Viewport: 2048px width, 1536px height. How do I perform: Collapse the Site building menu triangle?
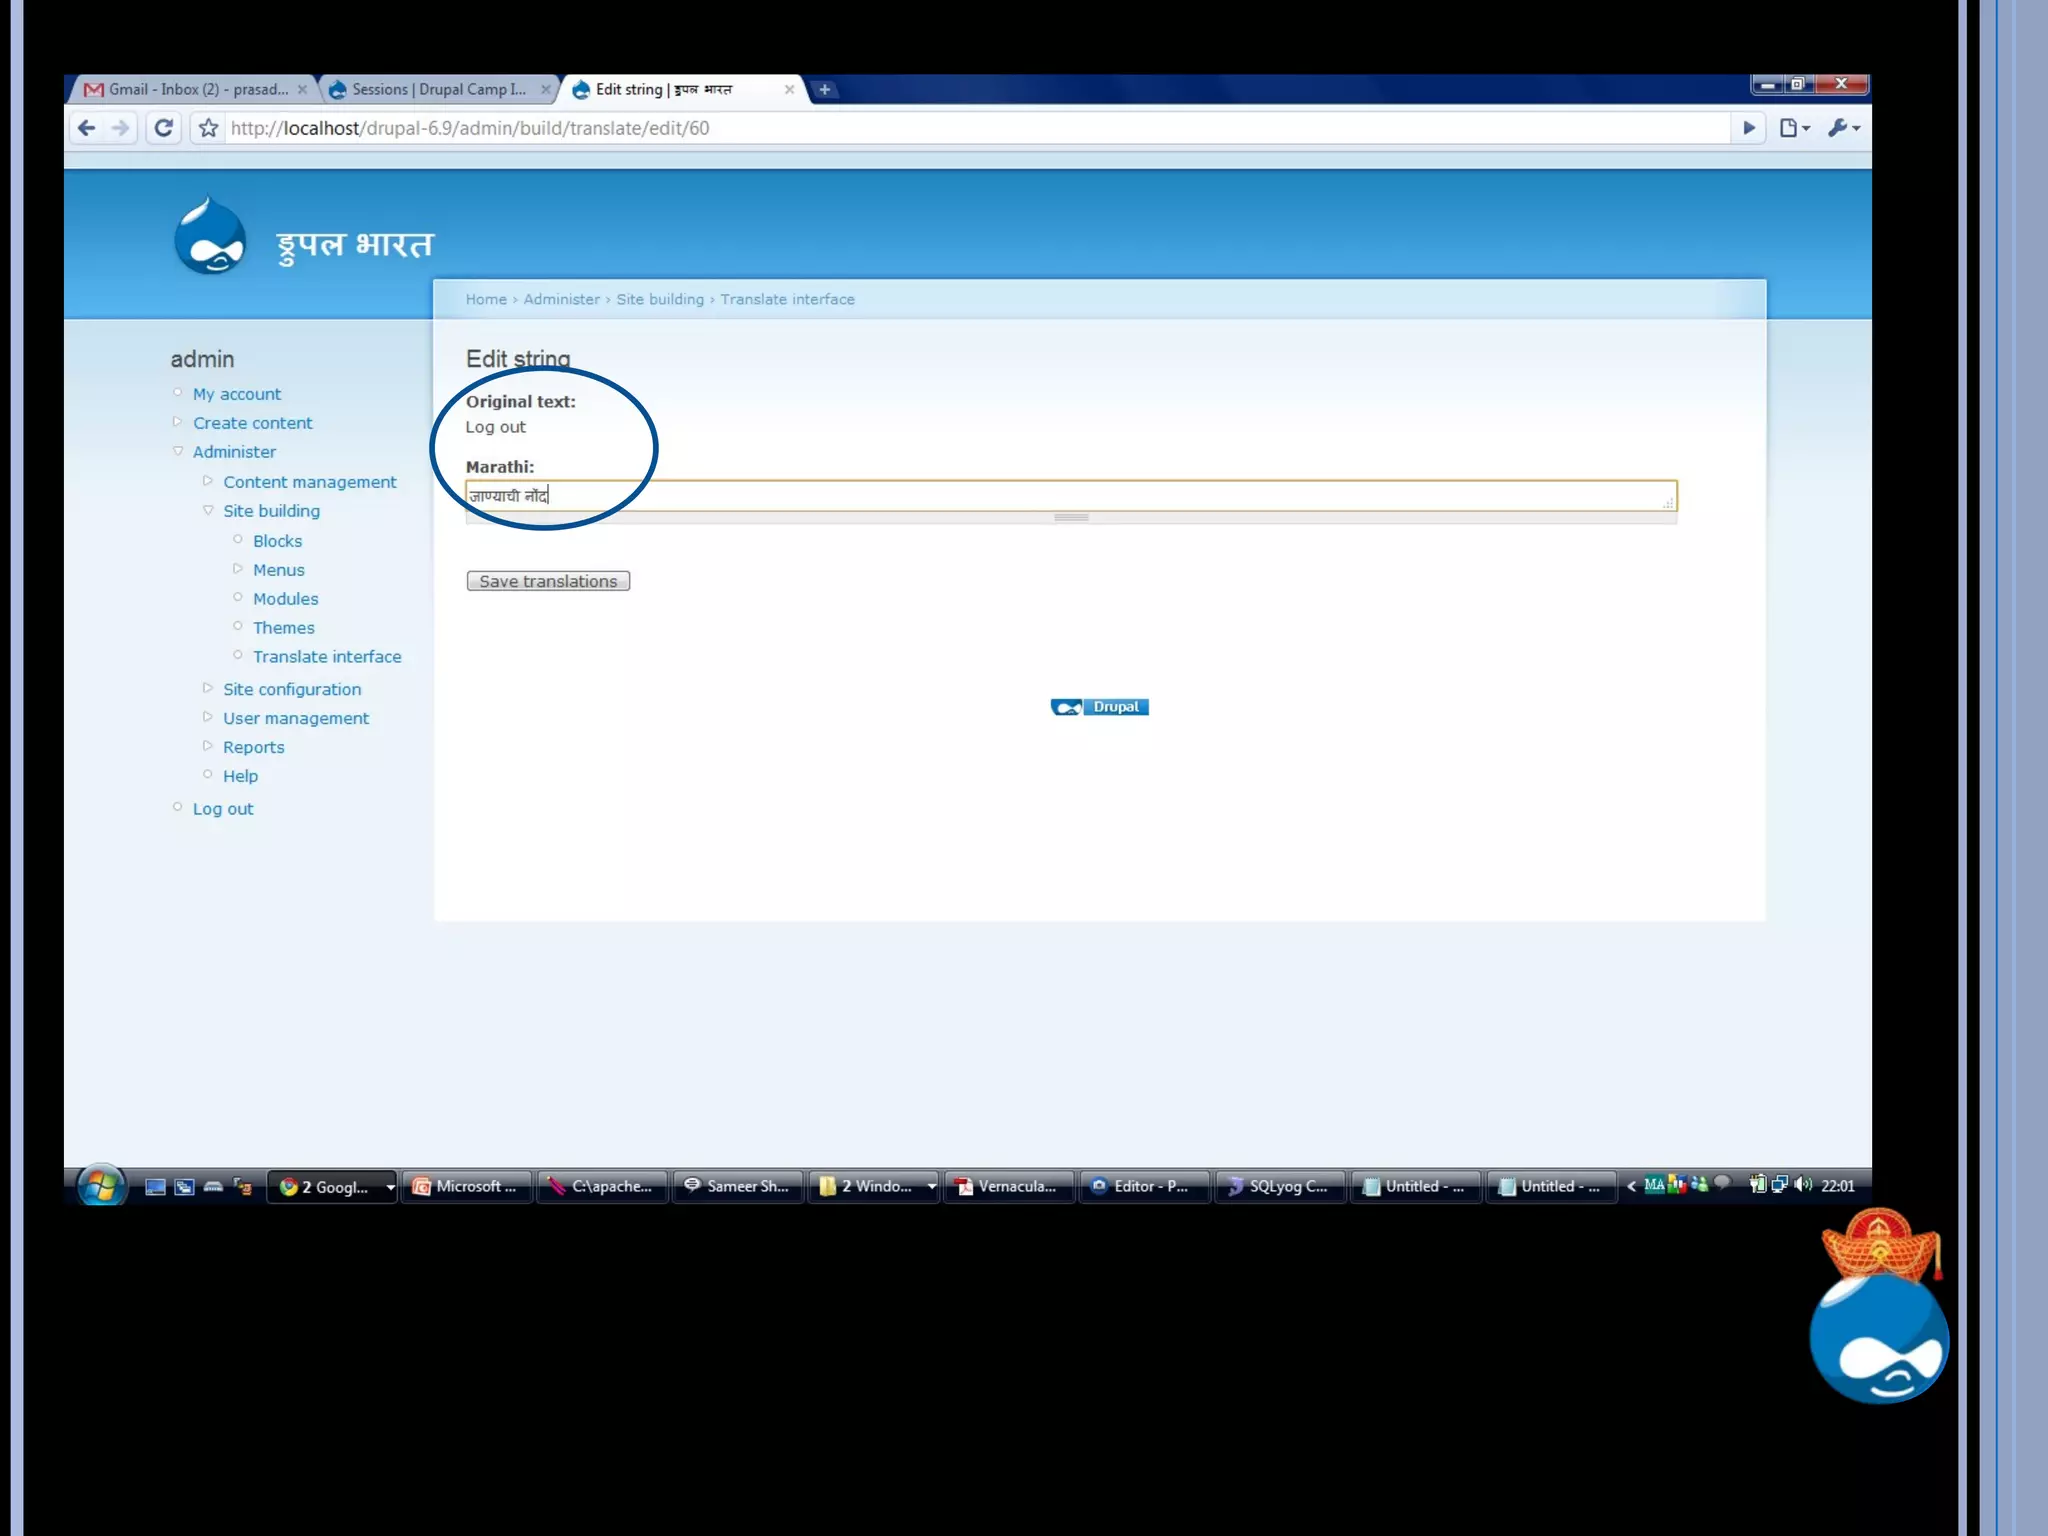(x=208, y=510)
